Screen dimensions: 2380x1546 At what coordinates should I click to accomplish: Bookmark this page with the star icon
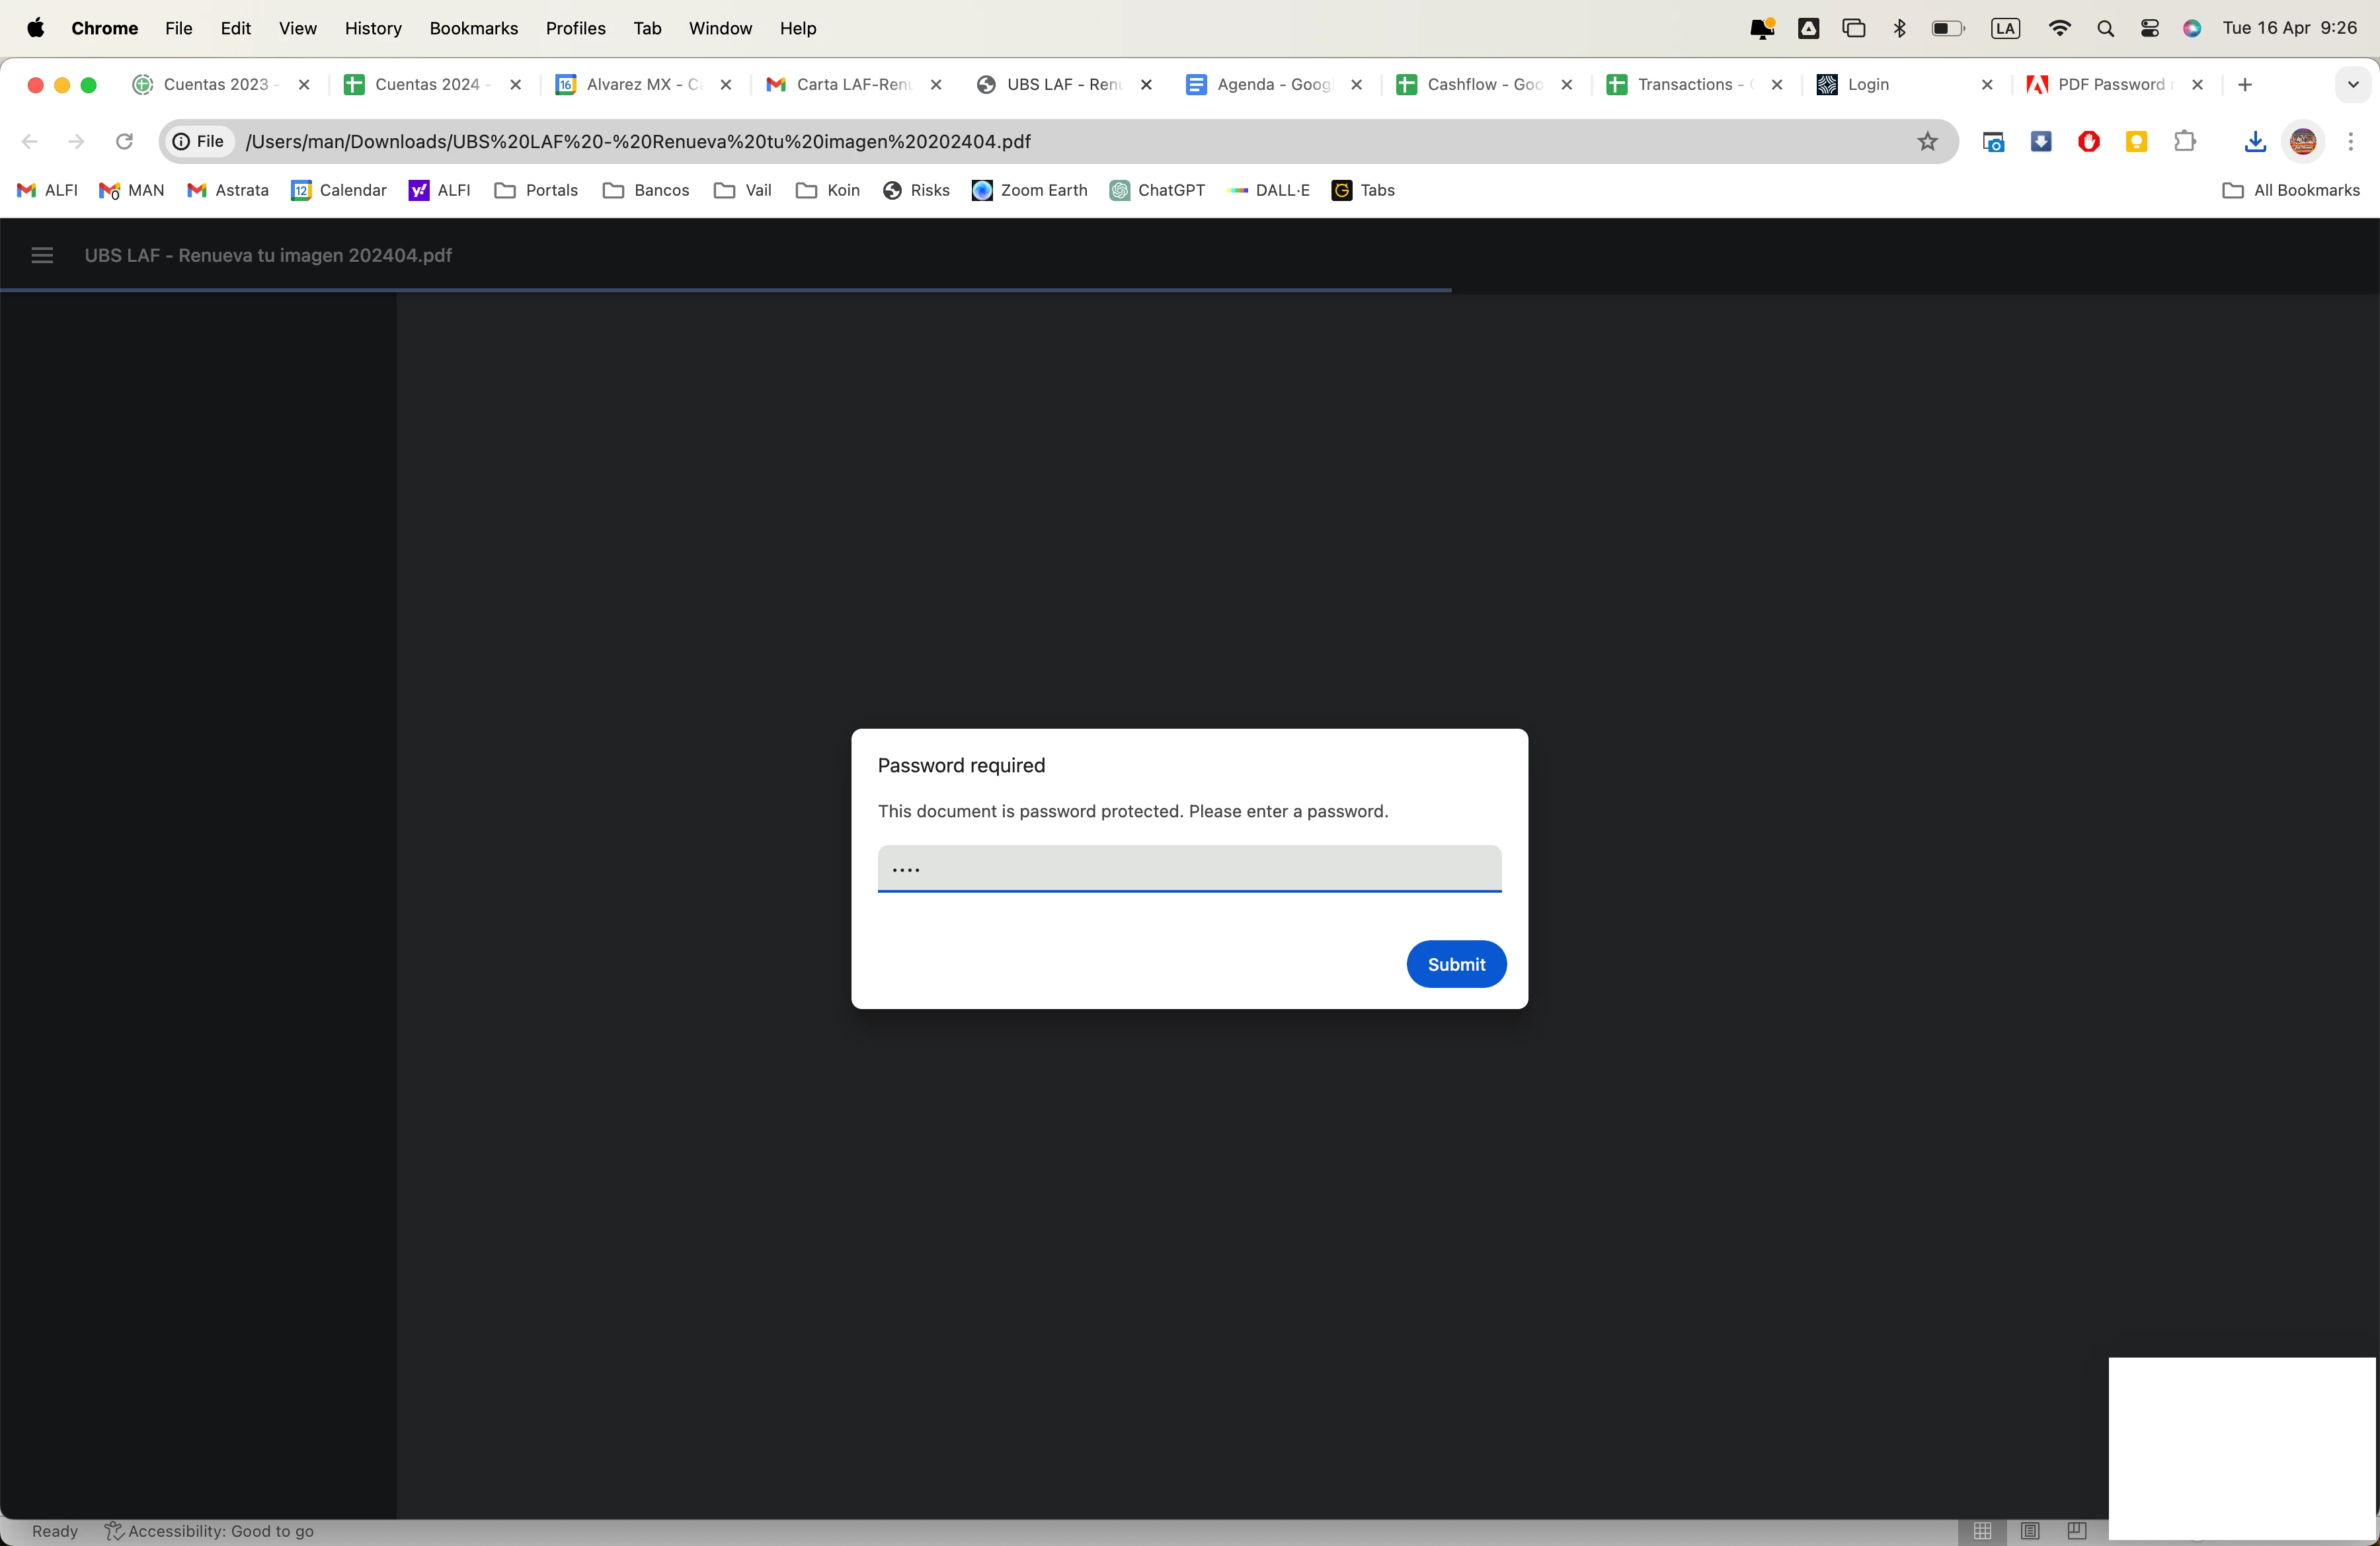click(x=1927, y=142)
